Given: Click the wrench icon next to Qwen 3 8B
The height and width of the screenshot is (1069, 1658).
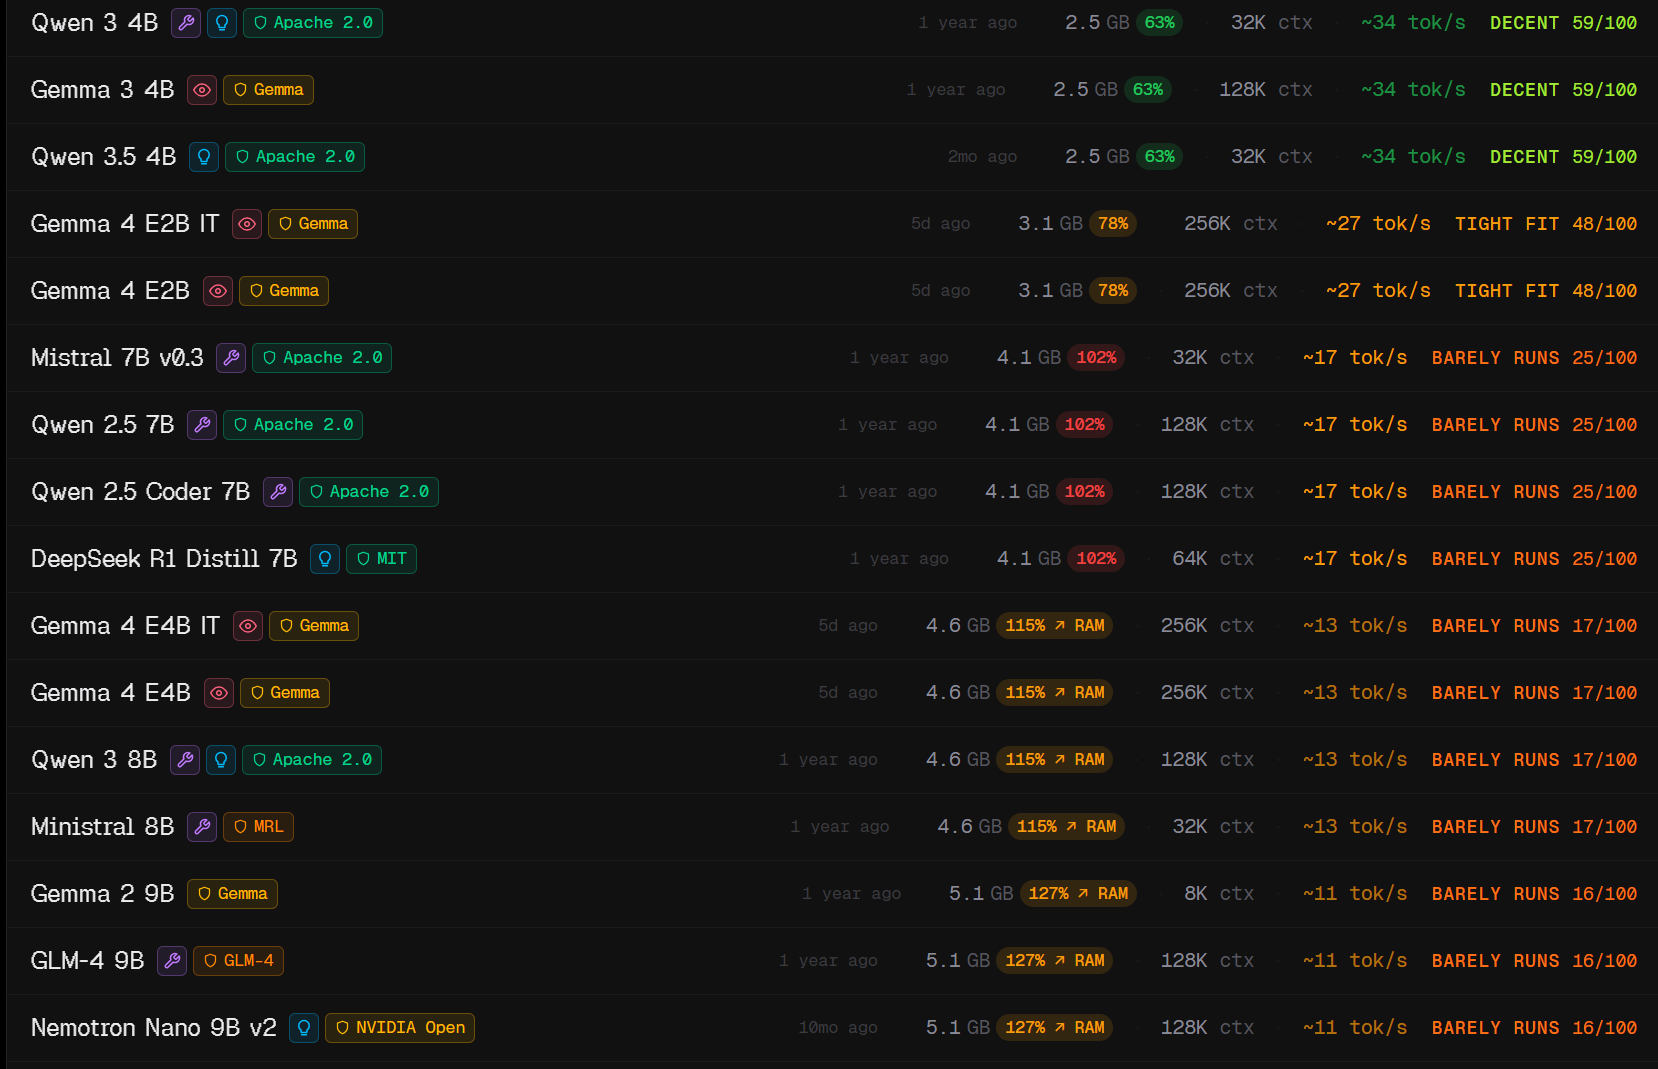Looking at the screenshot, I should click(x=185, y=760).
